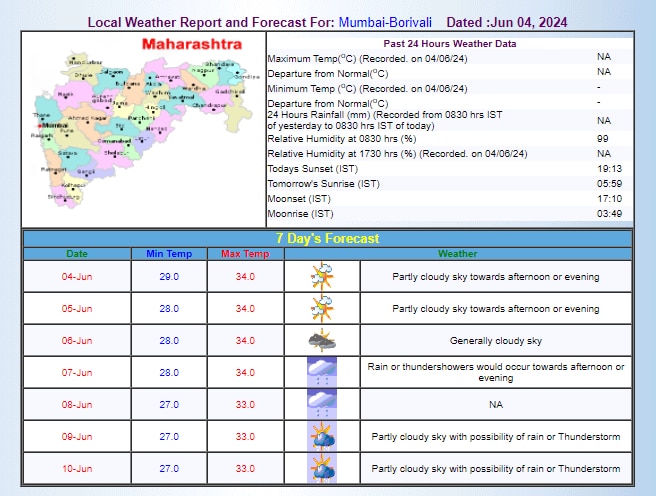
Task: Click the 10-Jun thunderstorm weather icon
Action: 322,468
